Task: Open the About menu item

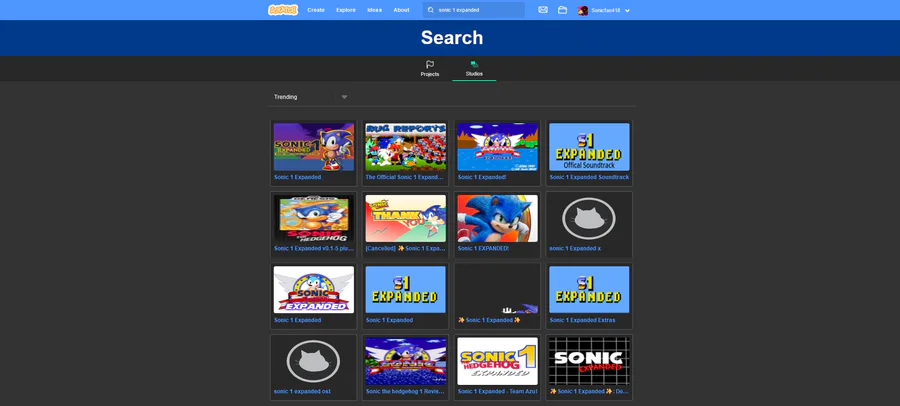Action: (401, 10)
